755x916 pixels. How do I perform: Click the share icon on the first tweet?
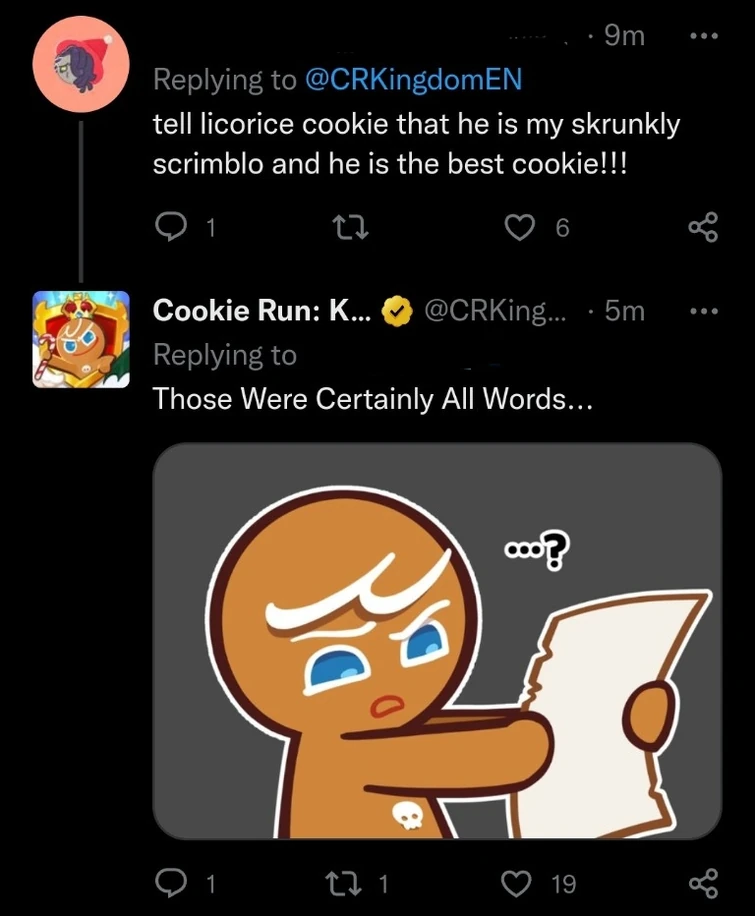(x=703, y=227)
